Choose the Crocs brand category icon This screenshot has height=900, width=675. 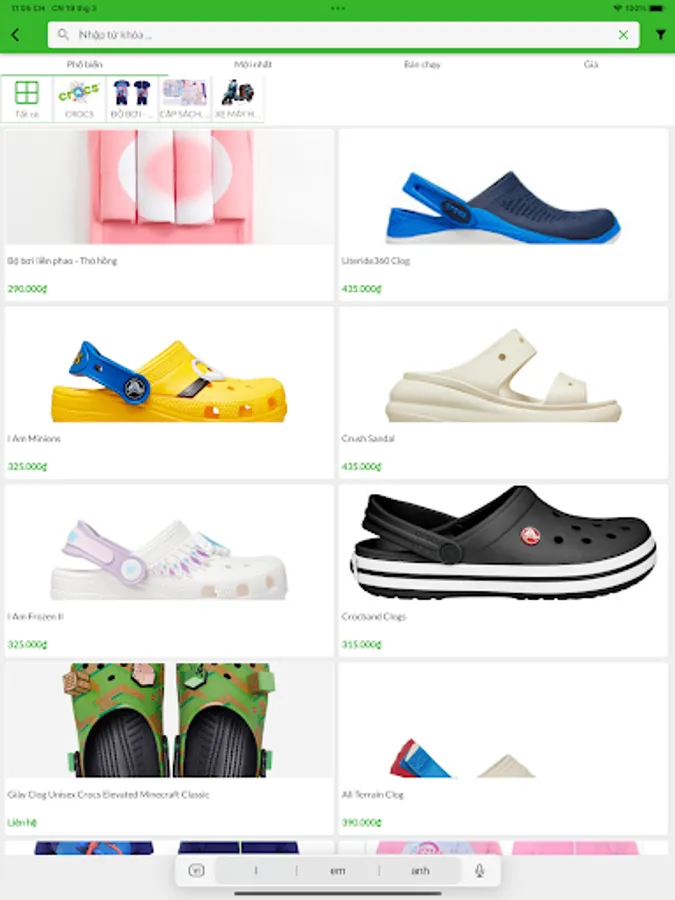click(x=79, y=99)
